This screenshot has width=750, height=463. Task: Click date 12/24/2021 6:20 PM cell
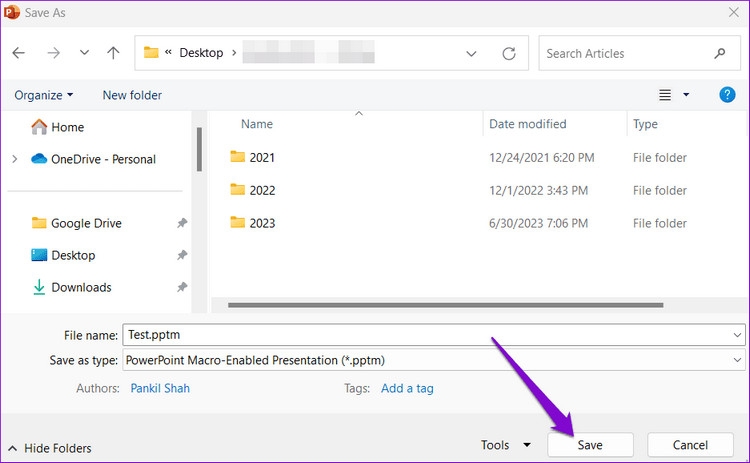541,158
